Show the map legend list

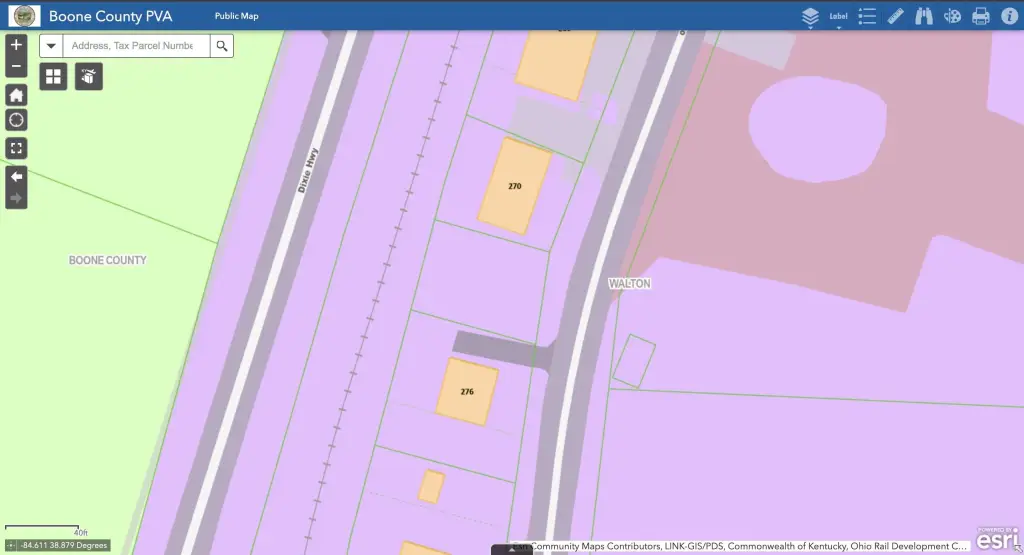pos(867,16)
